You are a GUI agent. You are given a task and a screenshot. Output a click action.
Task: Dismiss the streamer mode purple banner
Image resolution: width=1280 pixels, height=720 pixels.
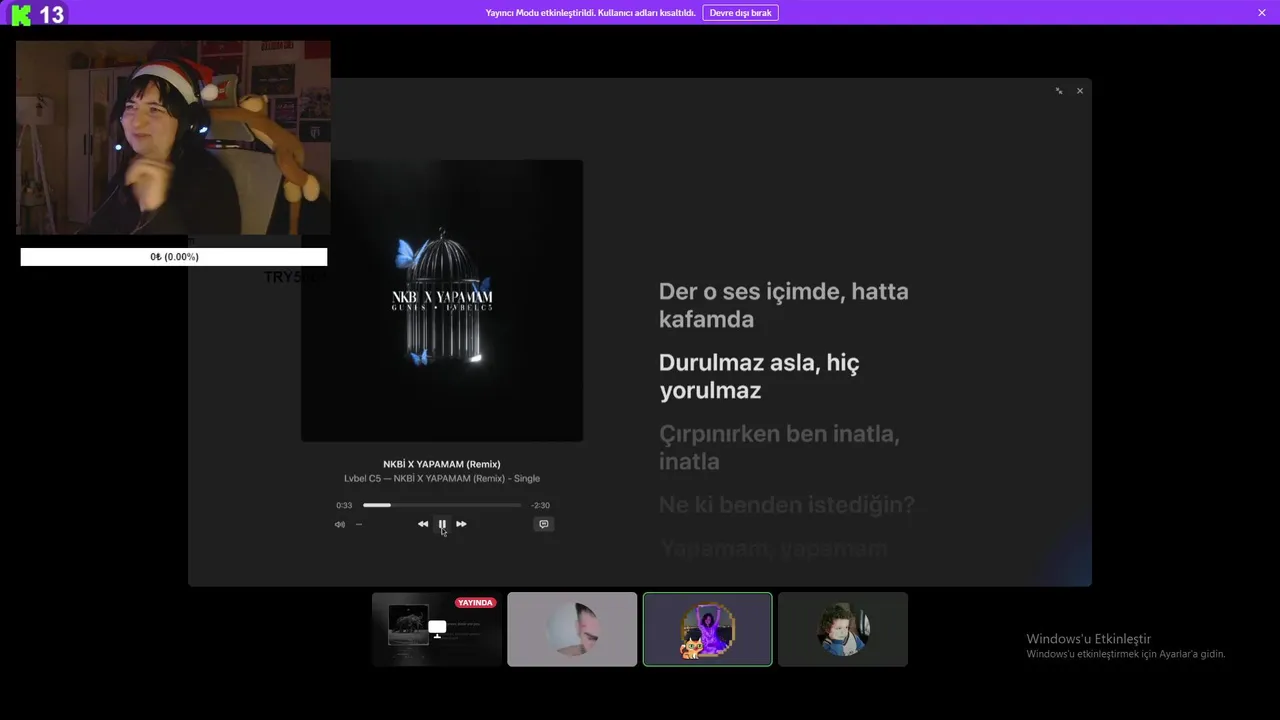tap(1262, 13)
